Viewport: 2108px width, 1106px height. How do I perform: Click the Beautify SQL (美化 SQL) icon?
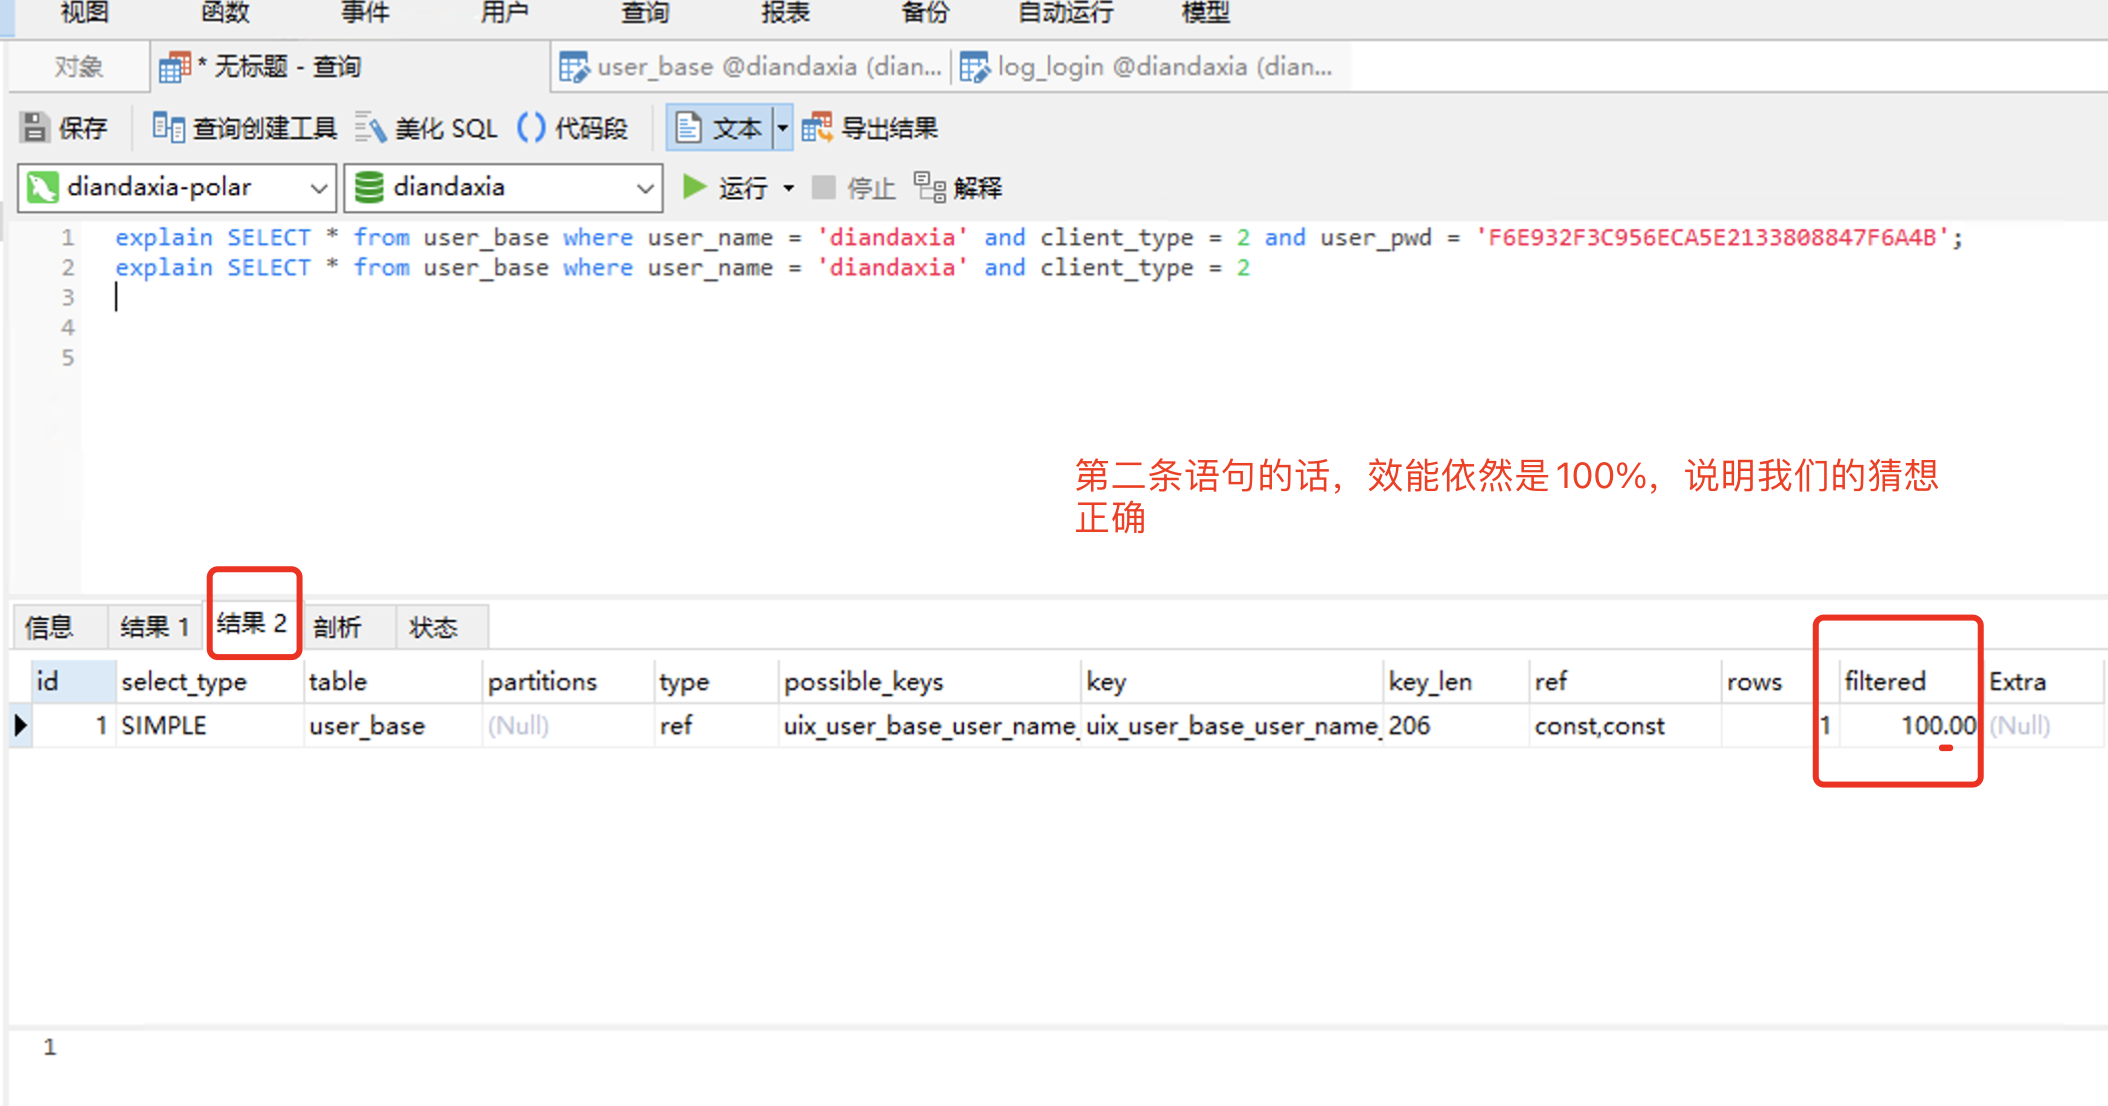(x=370, y=128)
